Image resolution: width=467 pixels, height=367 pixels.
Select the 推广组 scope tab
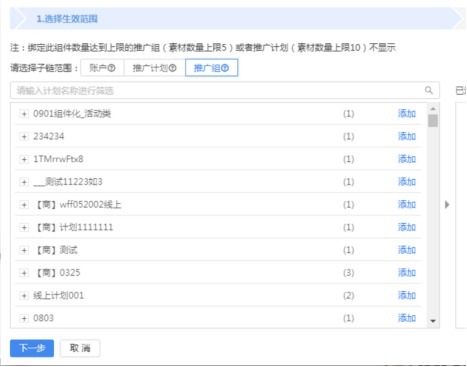point(211,68)
